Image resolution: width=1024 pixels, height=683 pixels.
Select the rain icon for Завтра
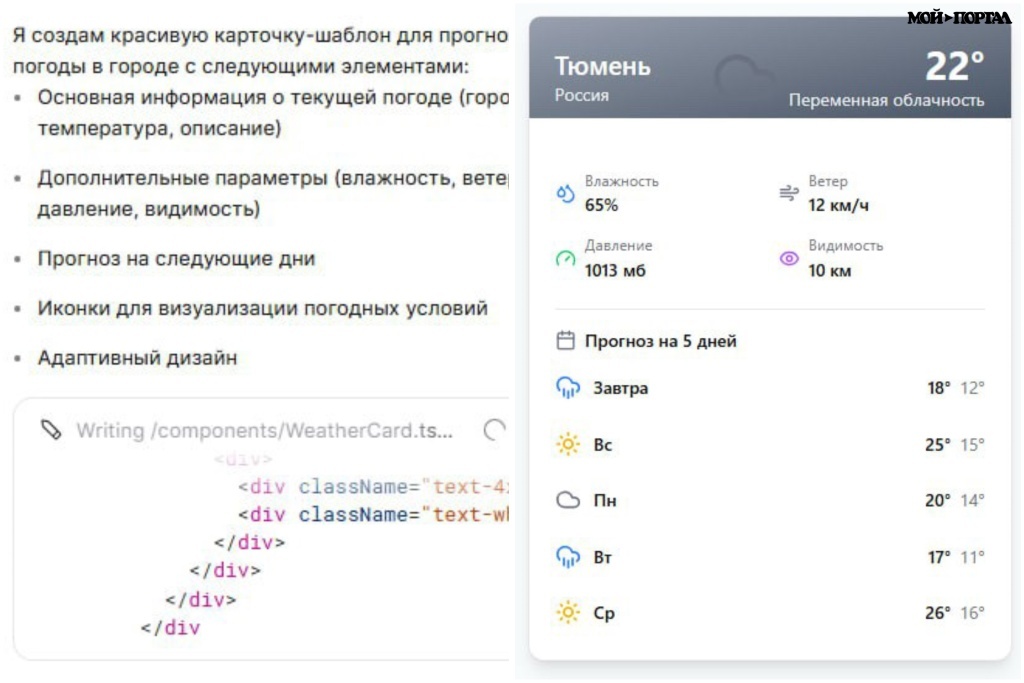[567, 387]
